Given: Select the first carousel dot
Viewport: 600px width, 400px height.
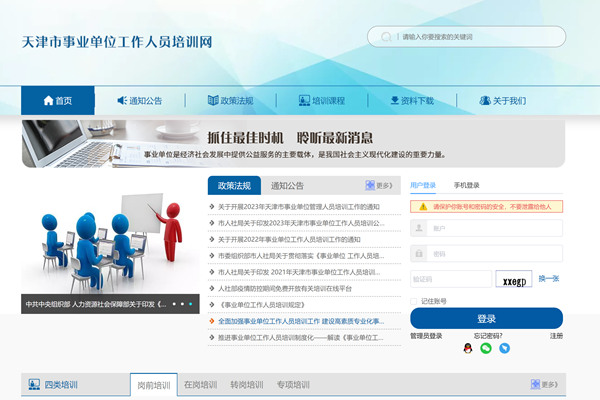Looking at the screenshot, I should click(174, 304).
